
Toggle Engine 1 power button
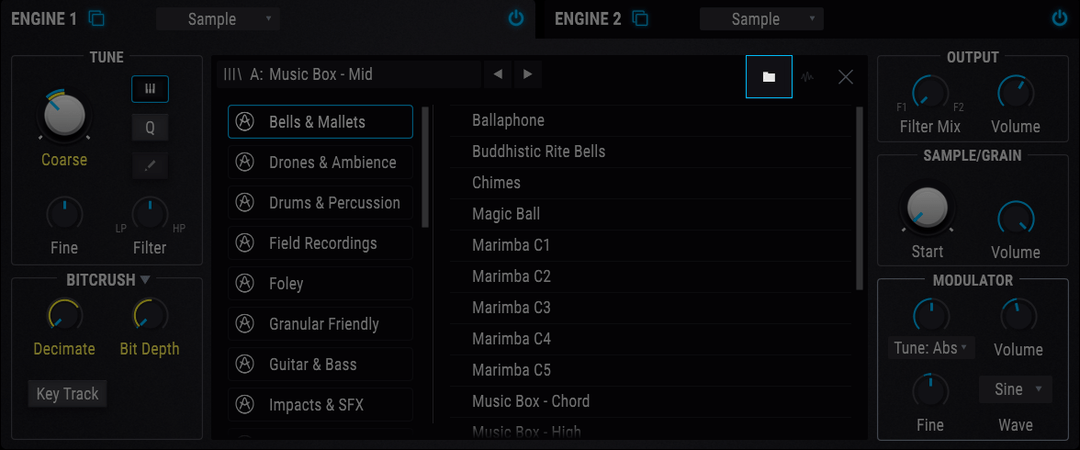coord(516,19)
